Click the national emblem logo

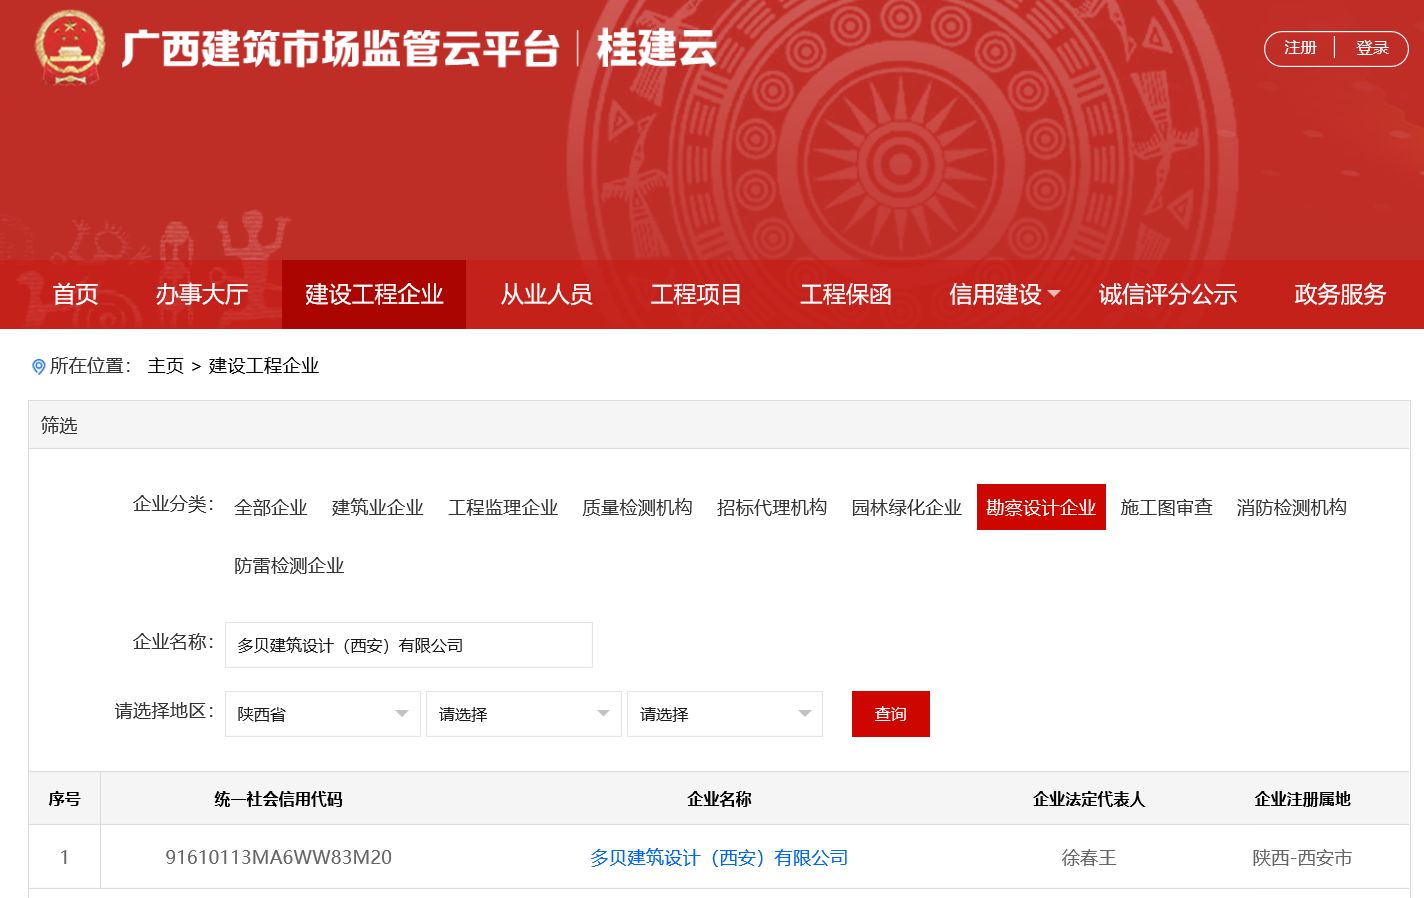69,47
